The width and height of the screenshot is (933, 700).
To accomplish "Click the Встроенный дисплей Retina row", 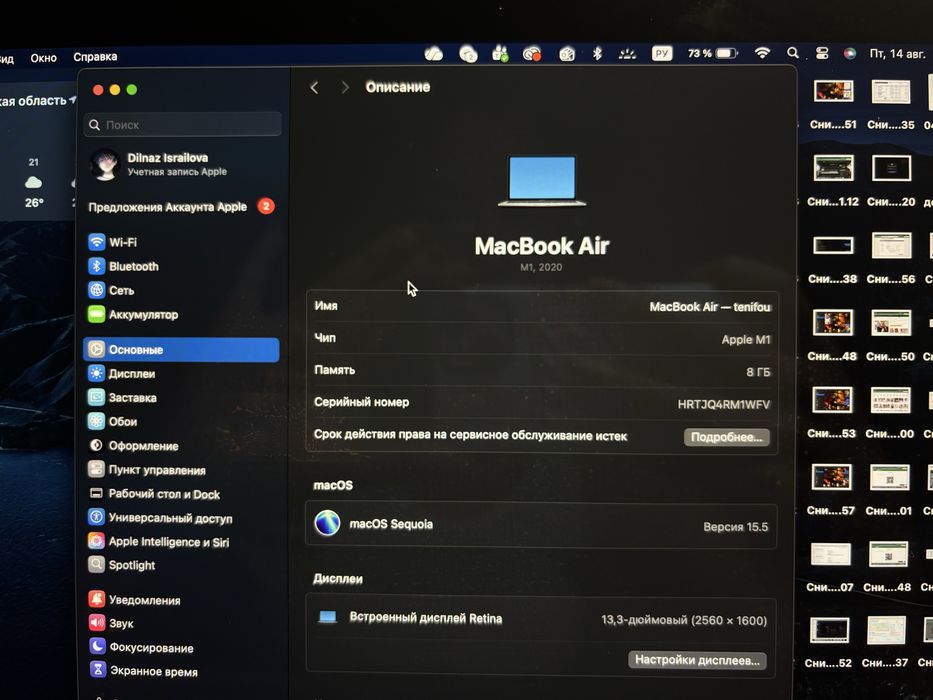I will [x=541, y=618].
